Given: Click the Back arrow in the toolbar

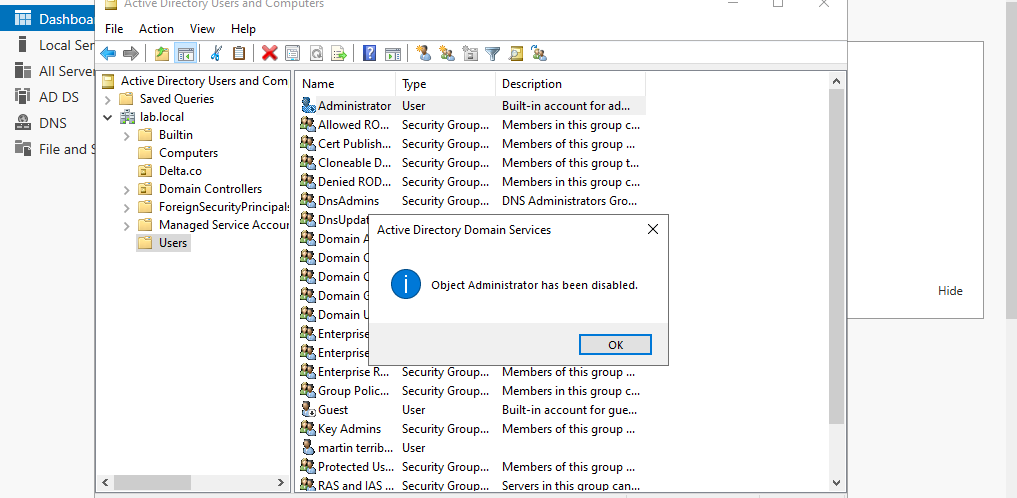Looking at the screenshot, I should 108,54.
